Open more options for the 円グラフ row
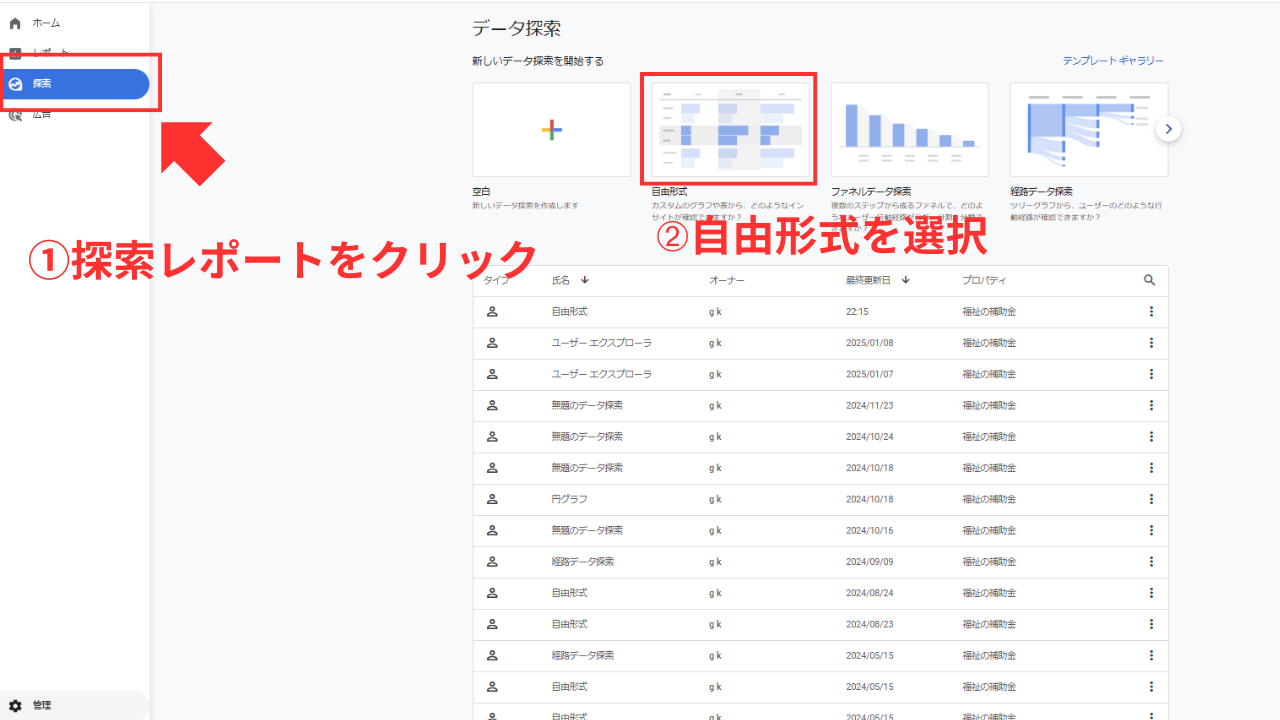 point(1151,499)
